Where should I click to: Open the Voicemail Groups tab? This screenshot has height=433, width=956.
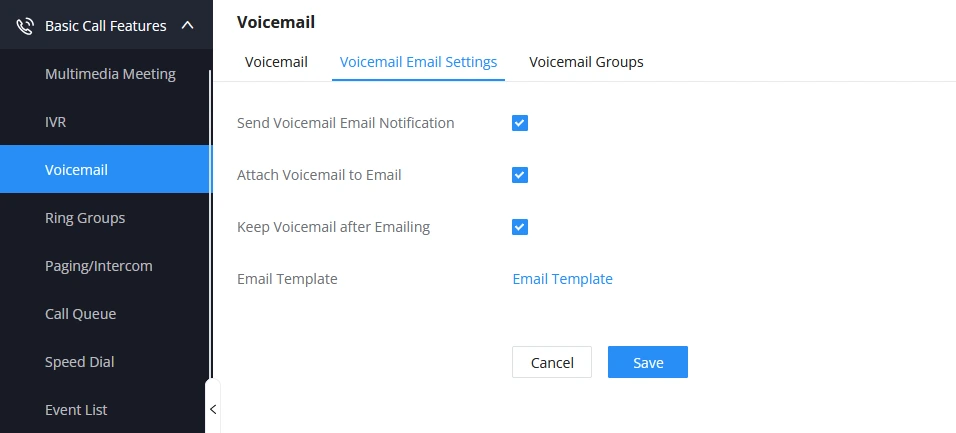[x=586, y=62]
